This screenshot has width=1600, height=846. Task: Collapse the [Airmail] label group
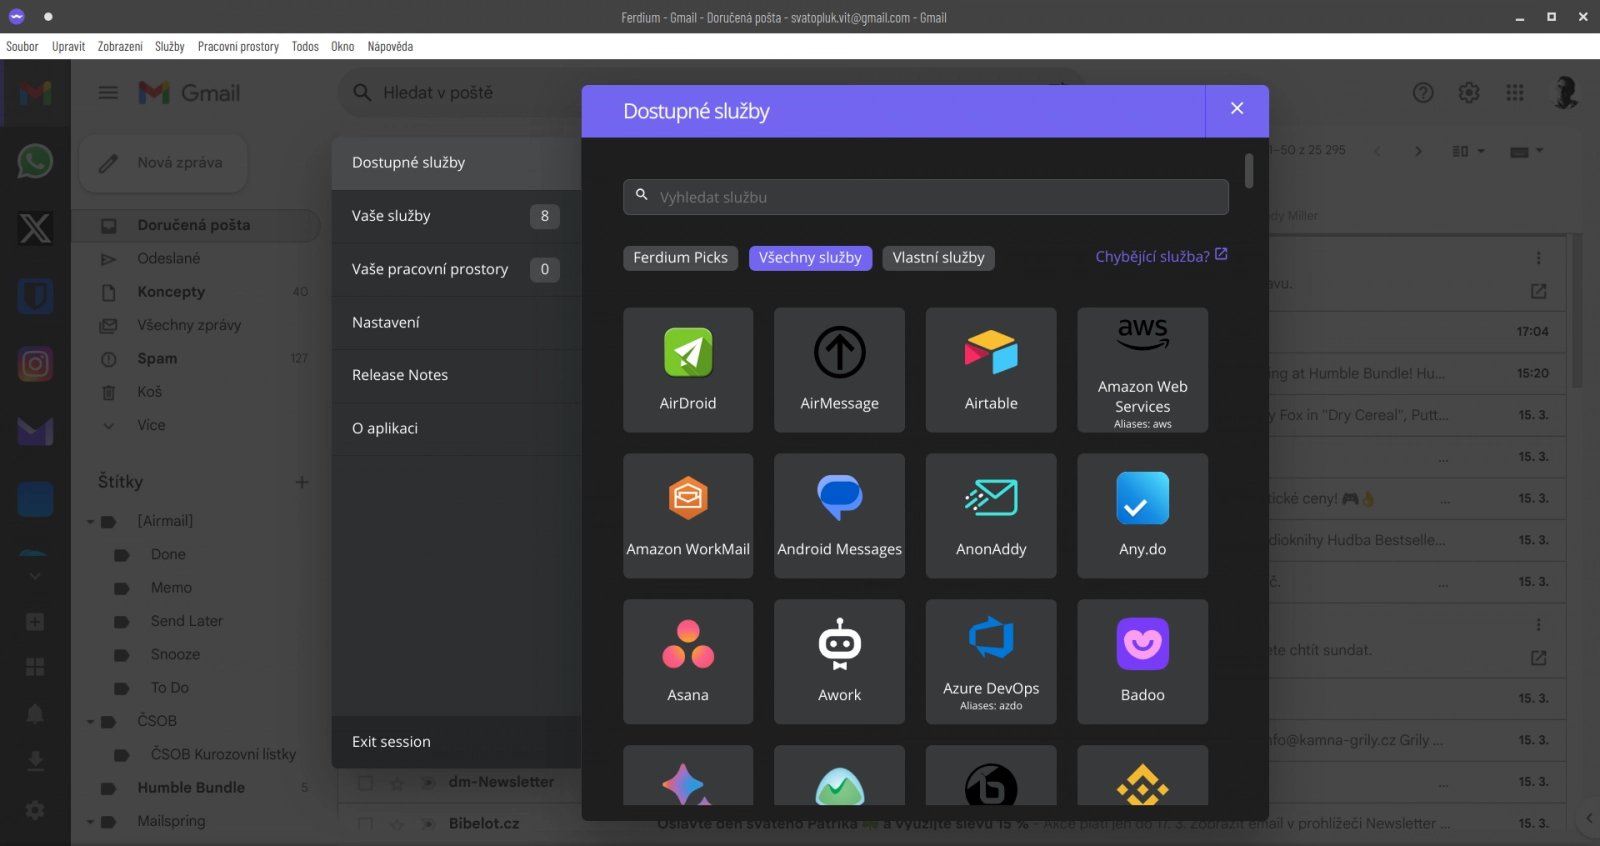coord(90,522)
